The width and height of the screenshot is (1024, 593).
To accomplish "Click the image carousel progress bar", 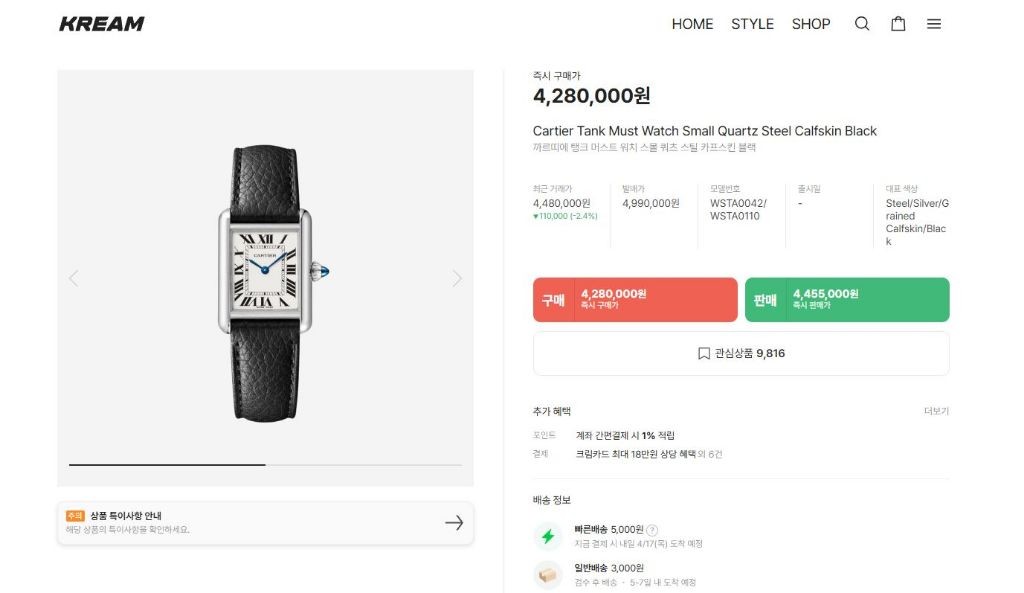I will 265,465.
